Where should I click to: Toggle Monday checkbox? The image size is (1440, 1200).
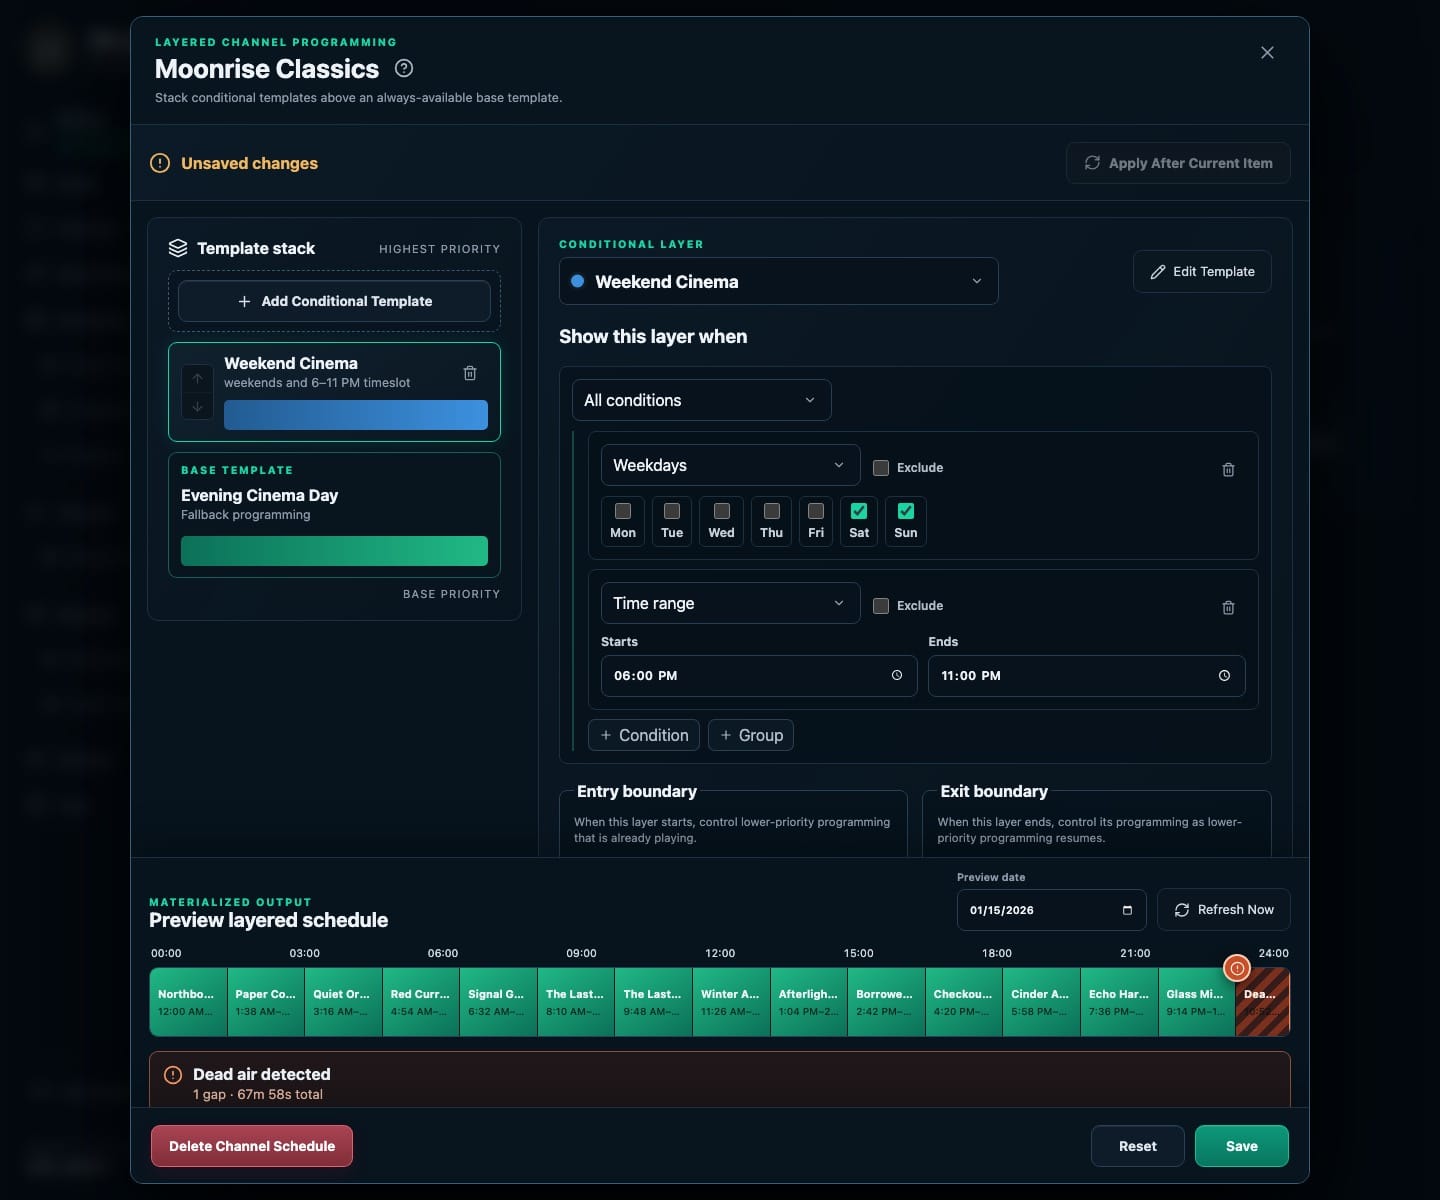[623, 511]
